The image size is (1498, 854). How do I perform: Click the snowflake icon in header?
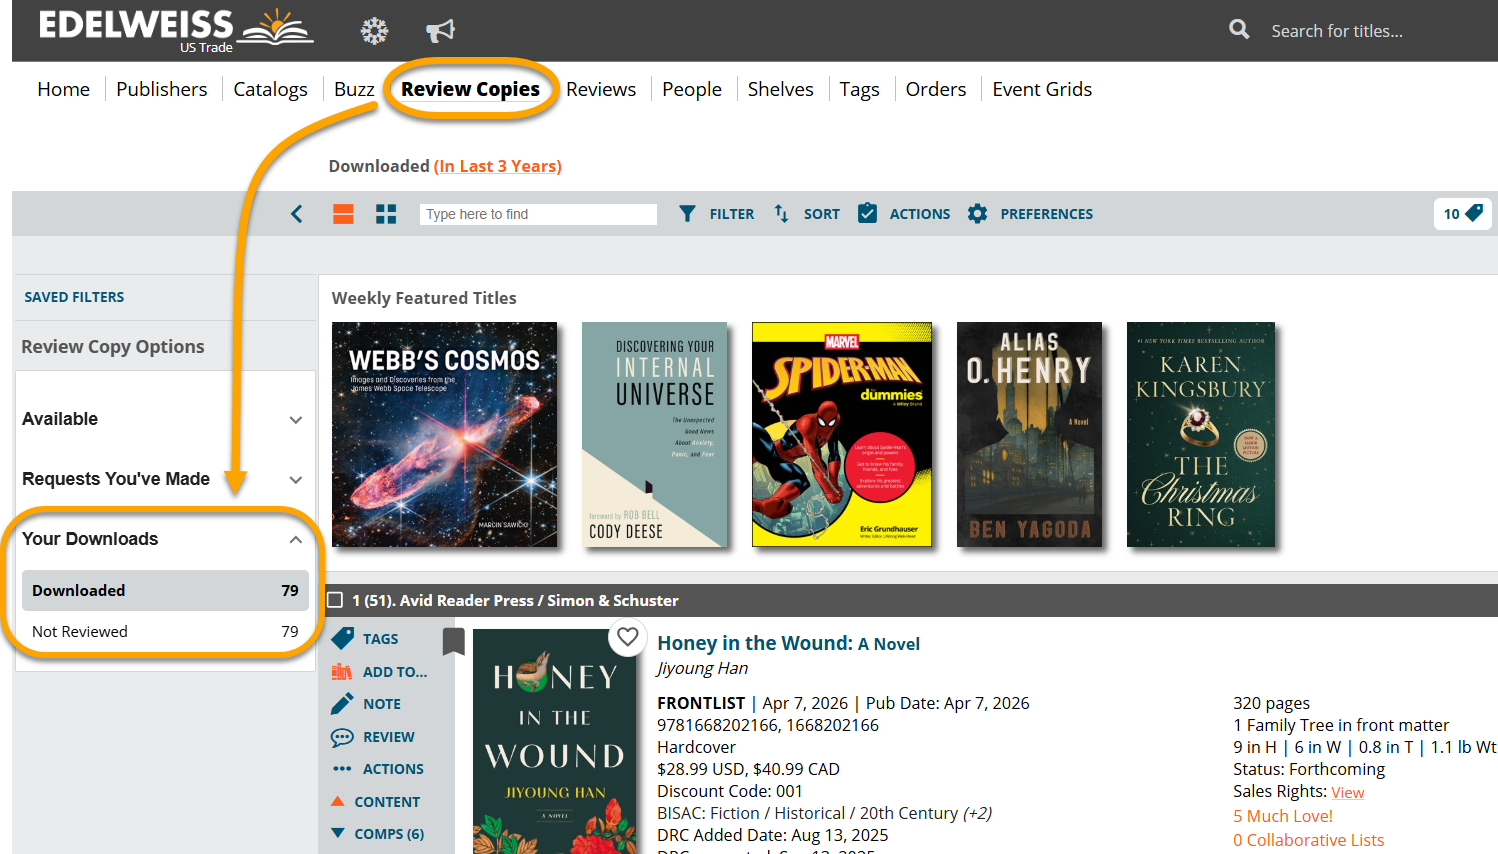coord(374,31)
